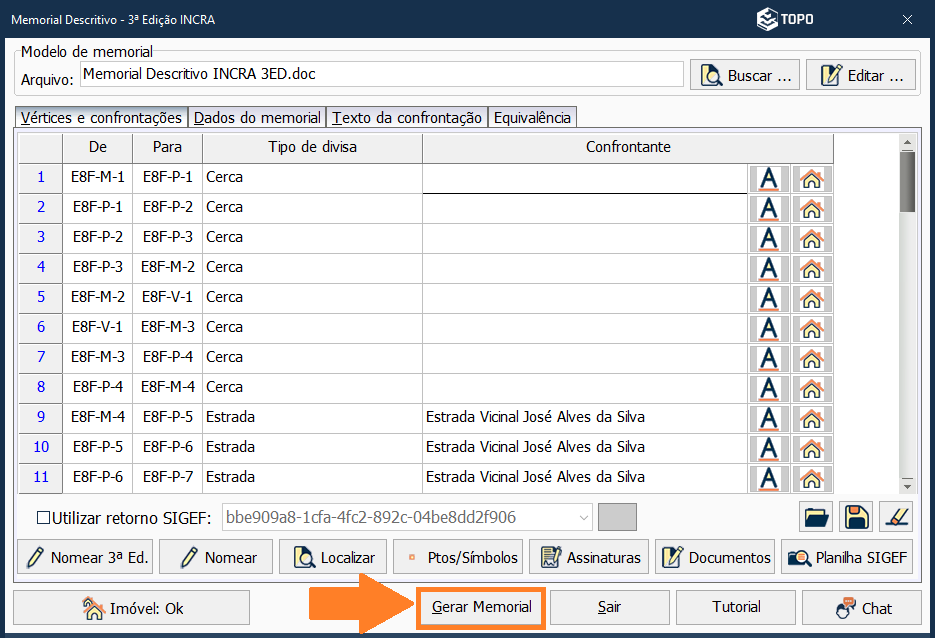
Task: Click the Gerar Memorial button
Action: [481, 608]
